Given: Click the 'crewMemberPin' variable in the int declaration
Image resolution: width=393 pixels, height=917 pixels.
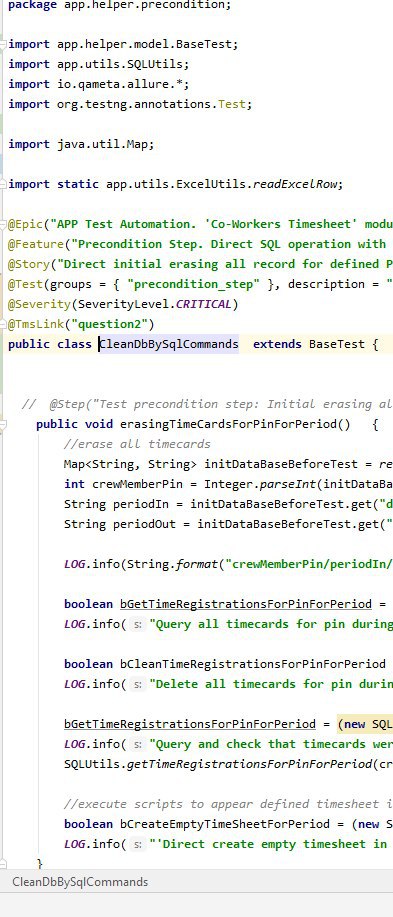Looking at the screenshot, I should pos(134,484).
